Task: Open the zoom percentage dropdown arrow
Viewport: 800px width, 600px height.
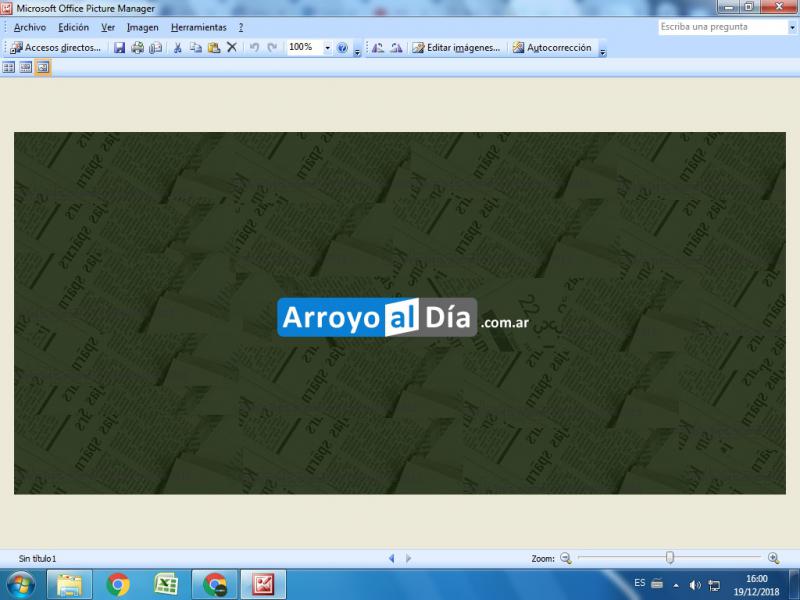Action: point(328,48)
